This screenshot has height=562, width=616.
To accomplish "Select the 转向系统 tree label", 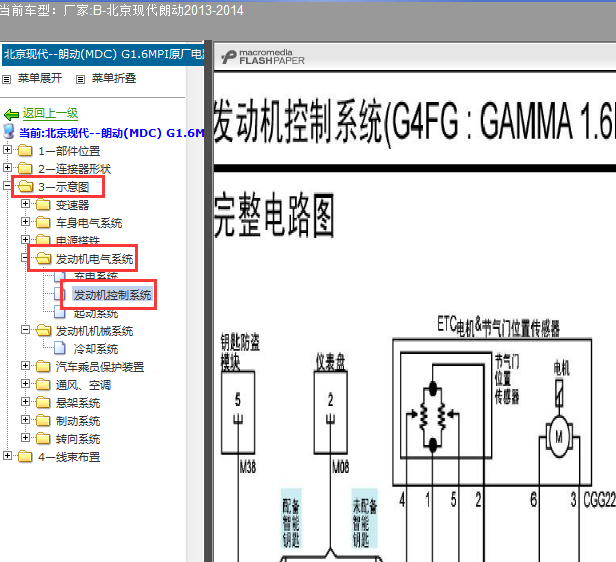I will click(x=78, y=439).
